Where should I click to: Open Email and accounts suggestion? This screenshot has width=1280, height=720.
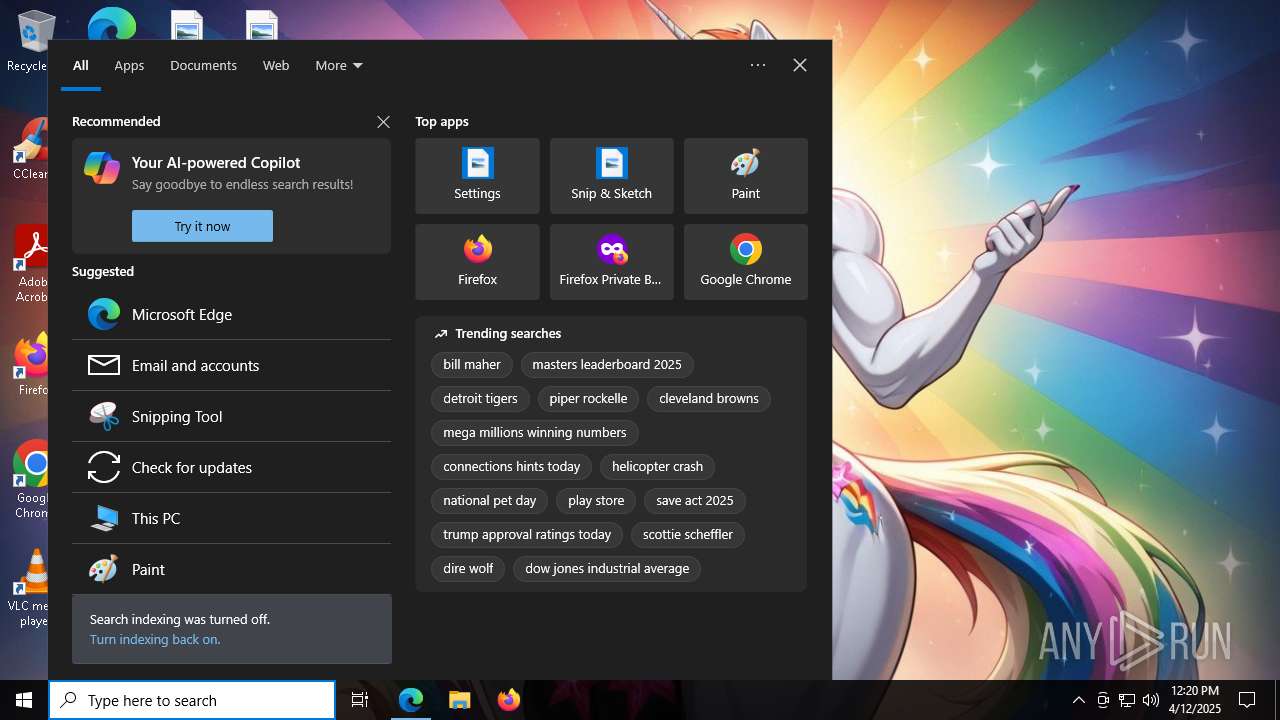coord(231,365)
